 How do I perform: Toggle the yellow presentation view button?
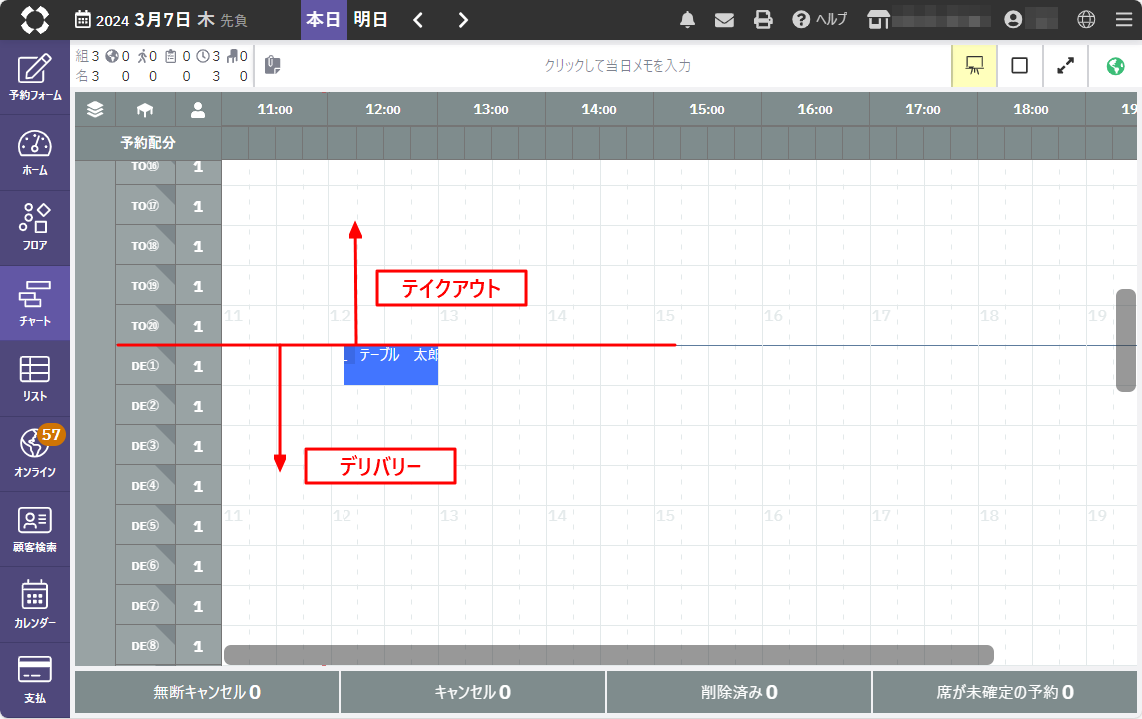(973, 66)
